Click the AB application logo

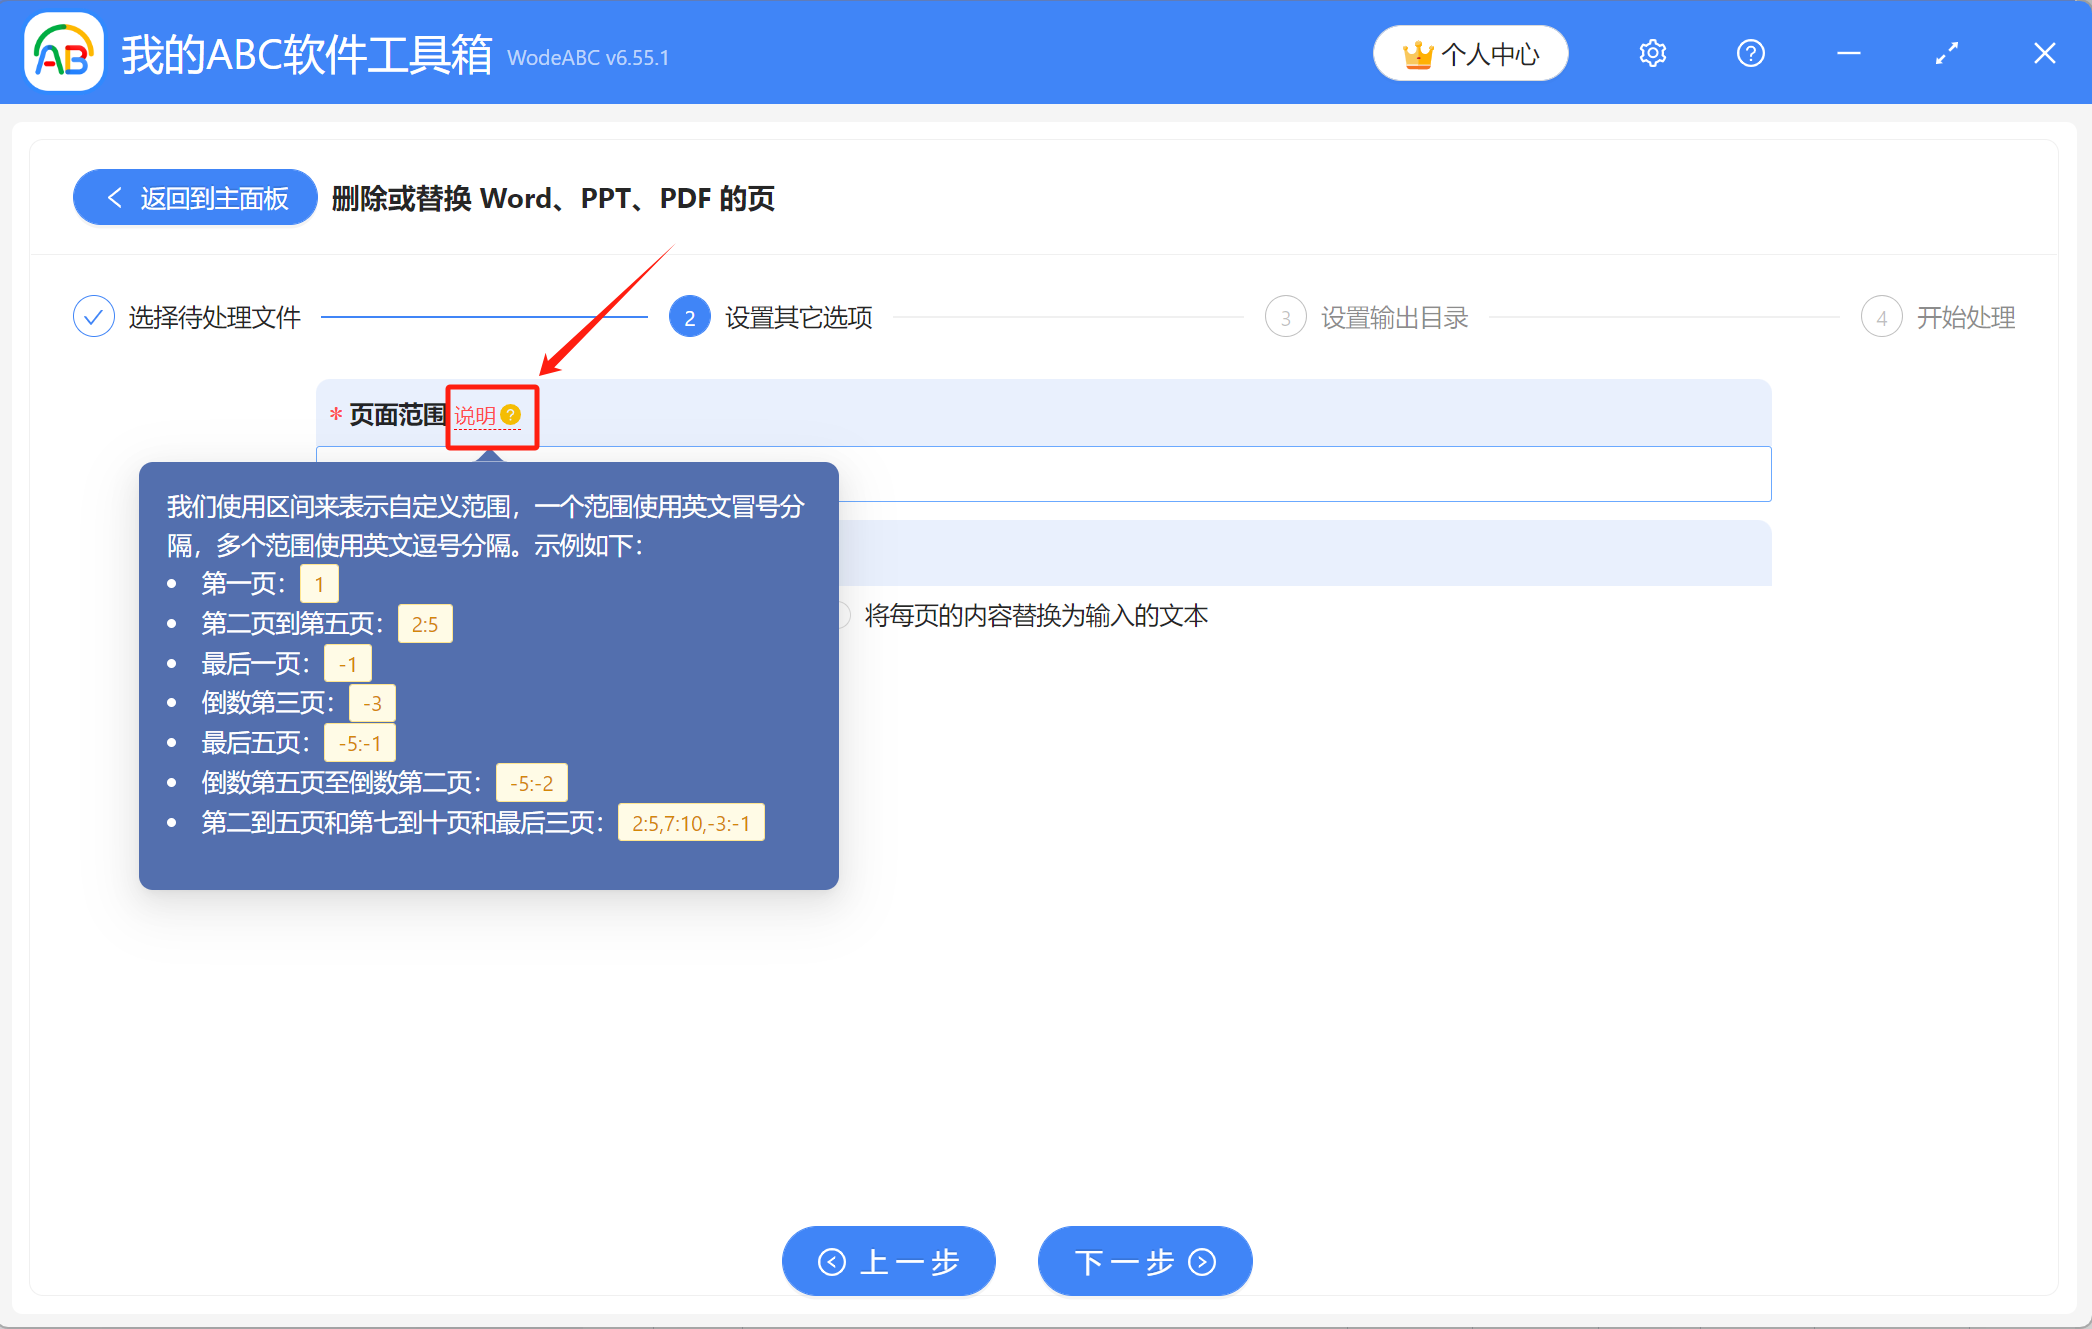[x=63, y=53]
